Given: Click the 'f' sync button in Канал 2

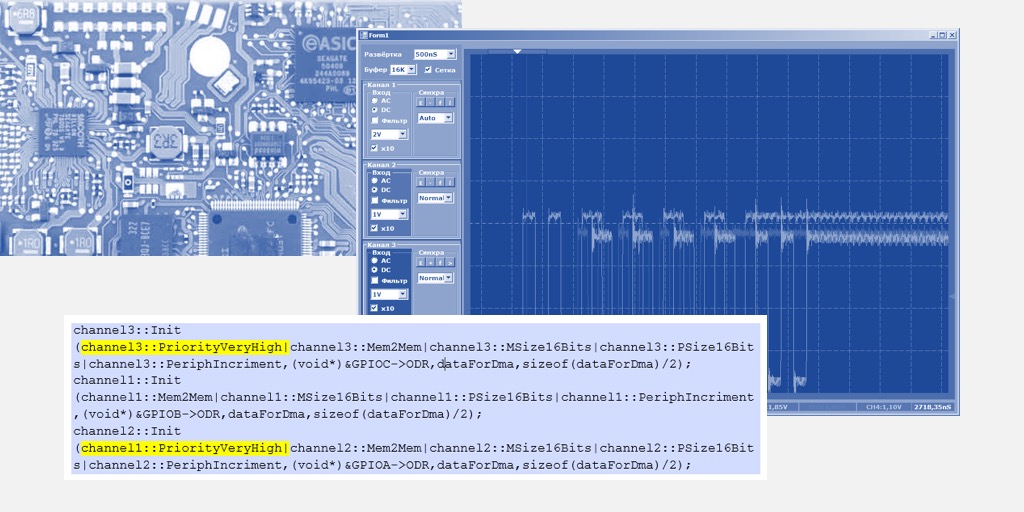Looking at the screenshot, I should tap(440, 182).
